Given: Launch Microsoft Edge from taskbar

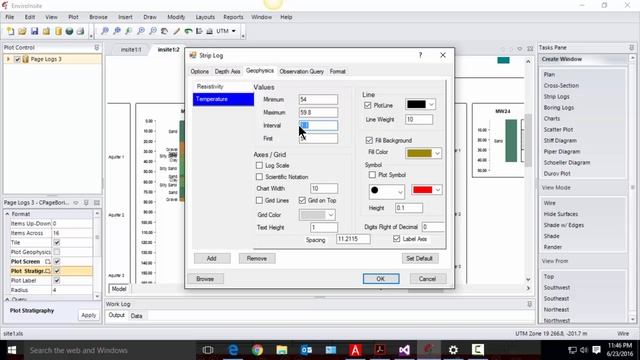Looking at the screenshot, I should (x=233, y=350).
